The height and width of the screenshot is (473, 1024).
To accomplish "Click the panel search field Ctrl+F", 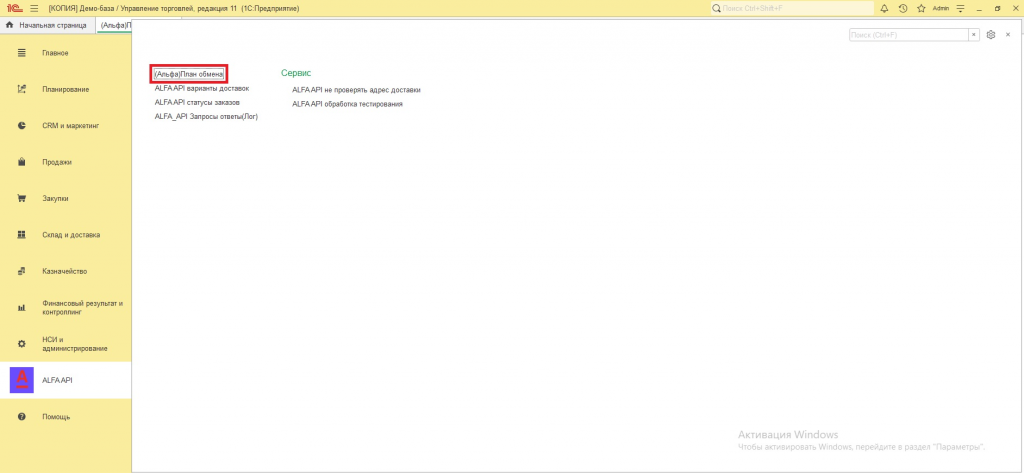I will tap(908, 35).
